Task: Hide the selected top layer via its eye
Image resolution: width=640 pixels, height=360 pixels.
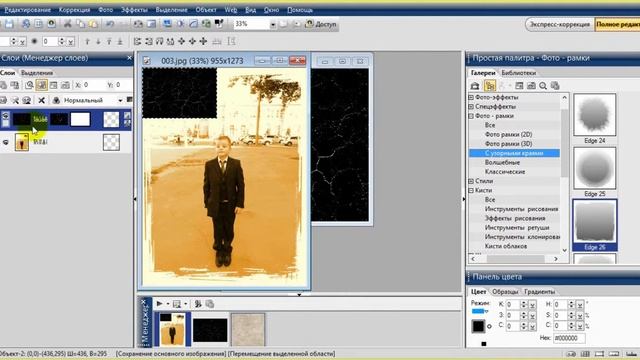Action: click(5, 116)
